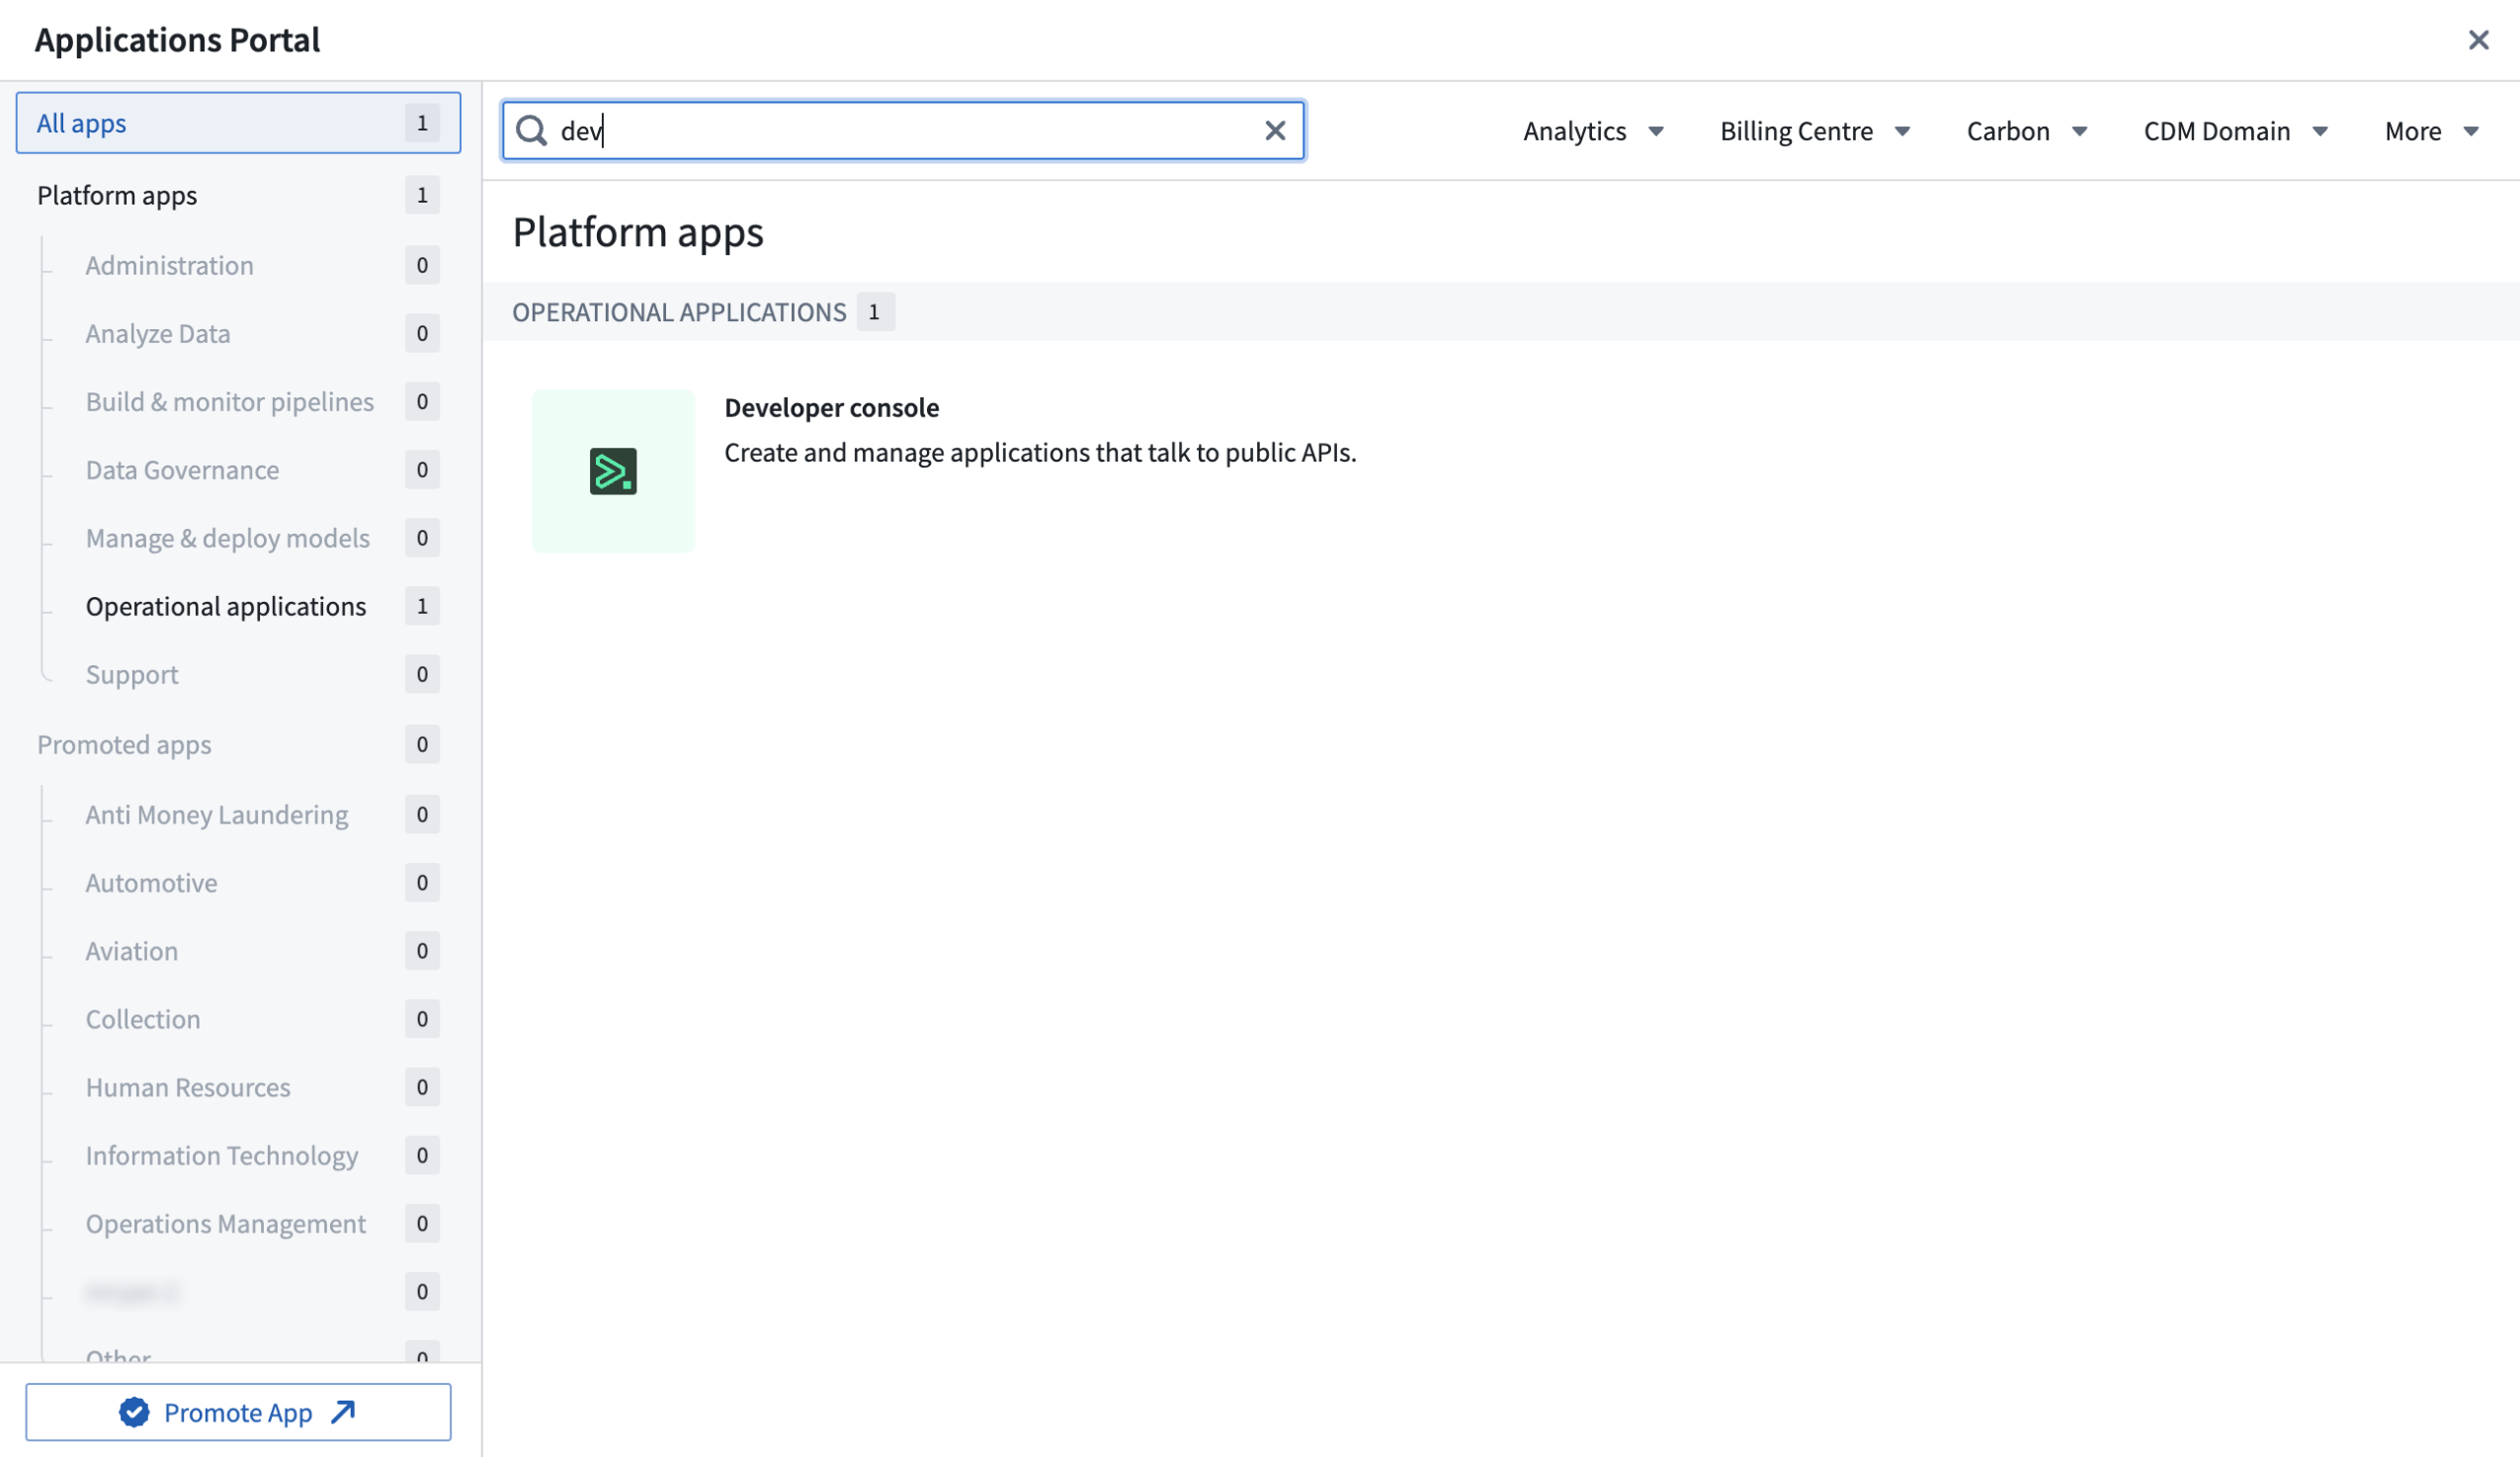Image resolution: width=2520 pixels, height=1457 pixels.
Task: Select the Anti Money Laundering category
Action: click(216, 814)
